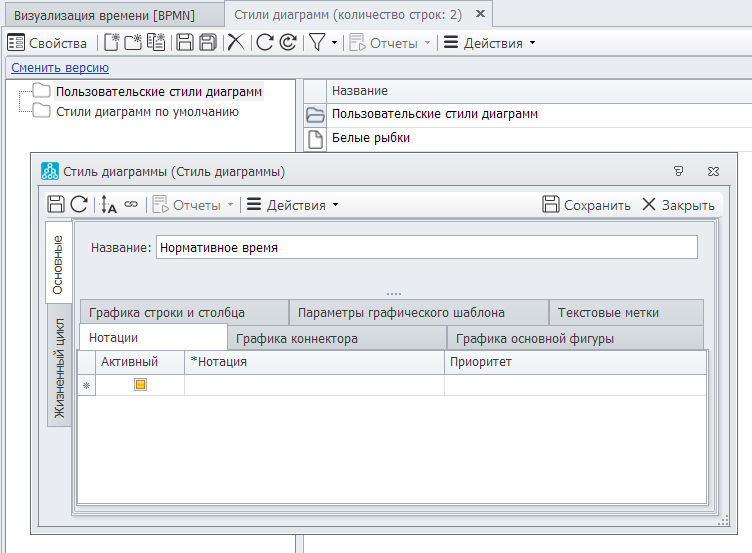Screen dimensions: 752x553
Task: Click the new document icon in main toolbar
Action: [x=111, y=42]
